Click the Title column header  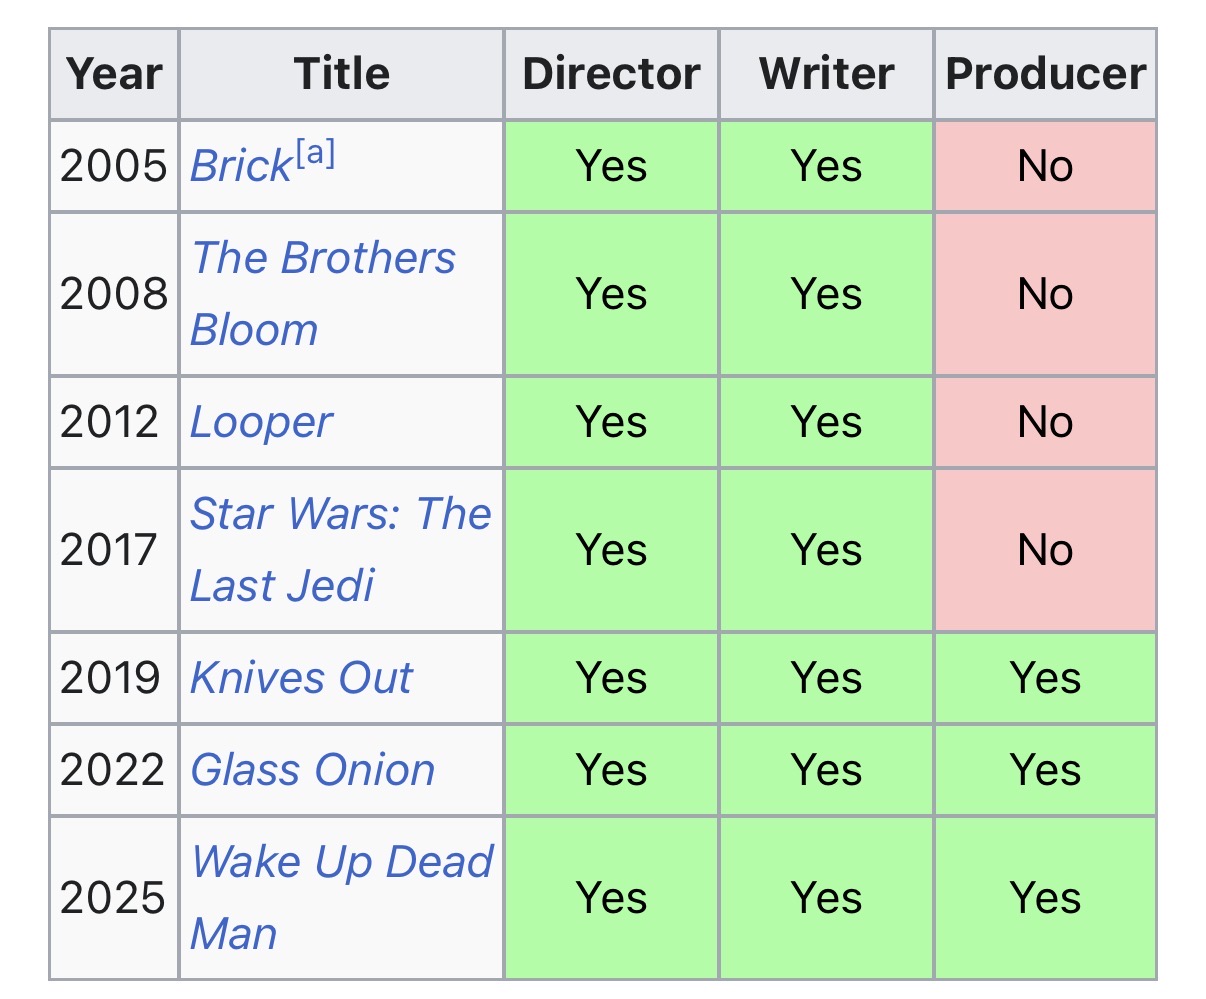coord(341,74)
